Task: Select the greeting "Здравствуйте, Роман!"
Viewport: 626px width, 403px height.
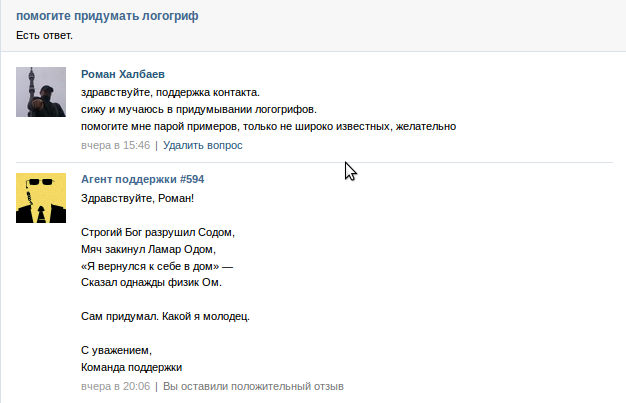Action: [137, 199]
